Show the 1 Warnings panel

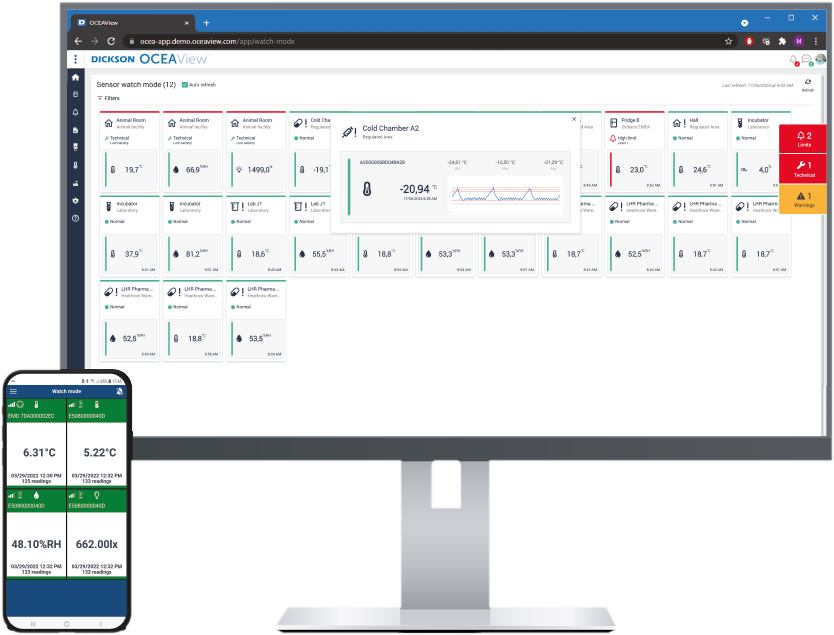coord(803,199)
